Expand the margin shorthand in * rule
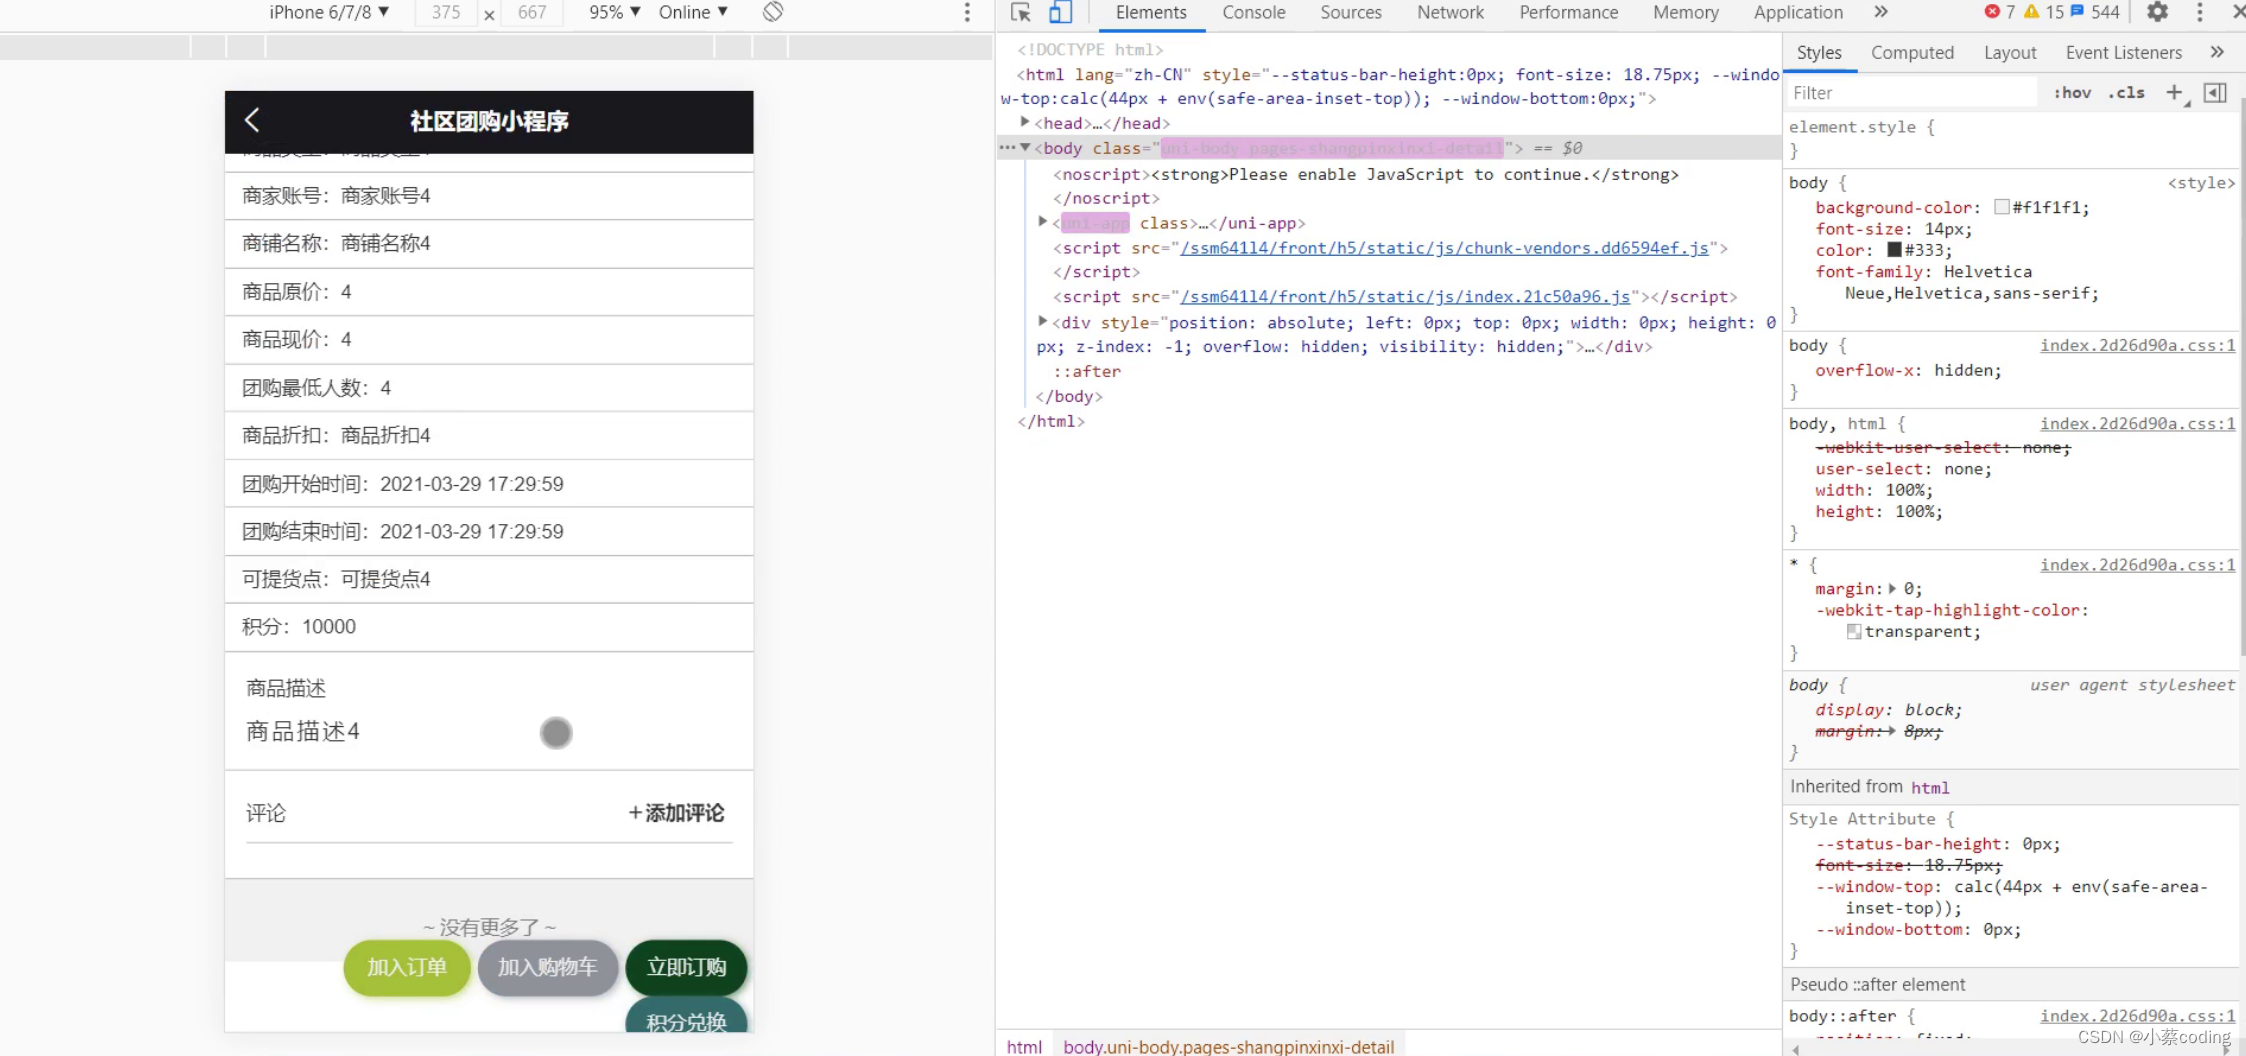This screenshot has width=2246, height=1056. [x=1892, y=589]
